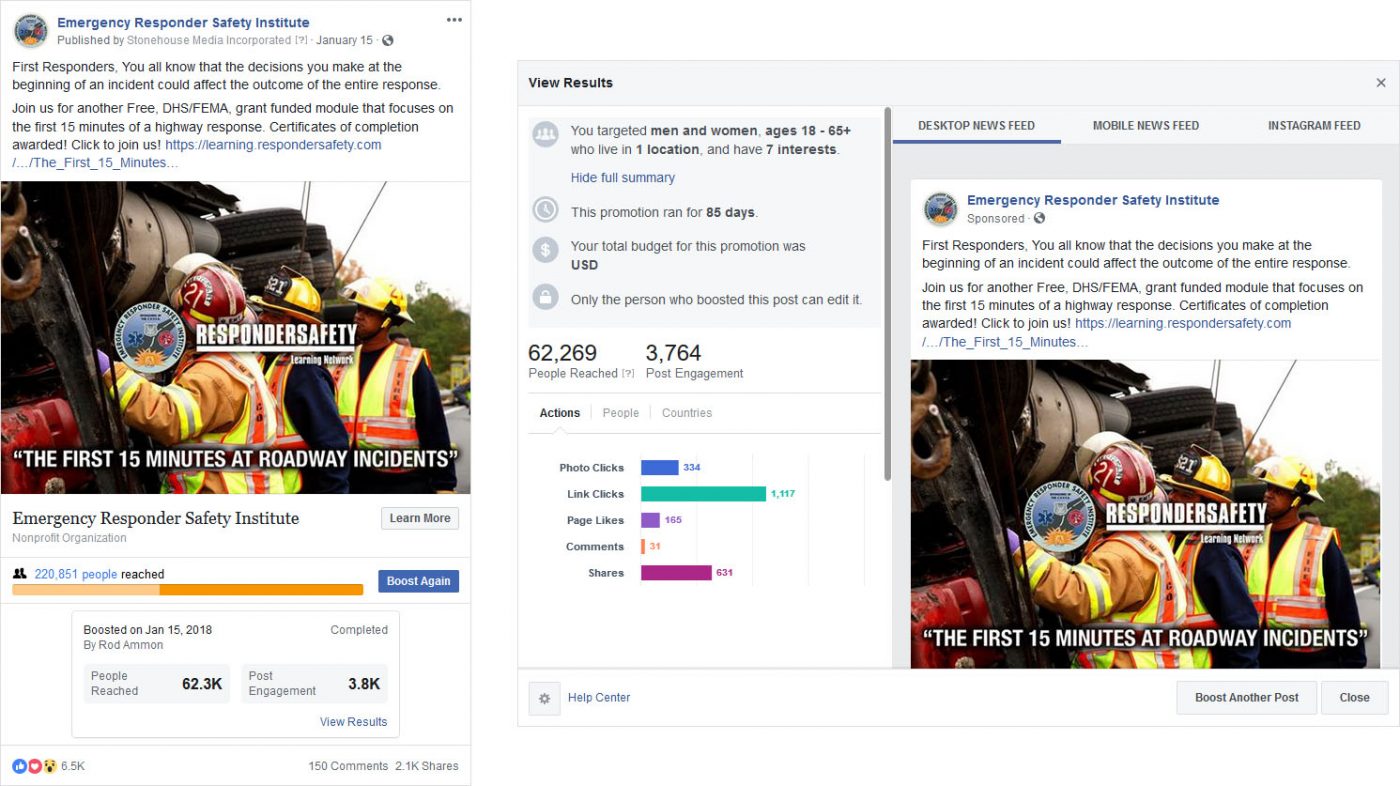Close the View Results dialog with X
Viewport: 1400px width, 786px height.
pos(1381,83)
